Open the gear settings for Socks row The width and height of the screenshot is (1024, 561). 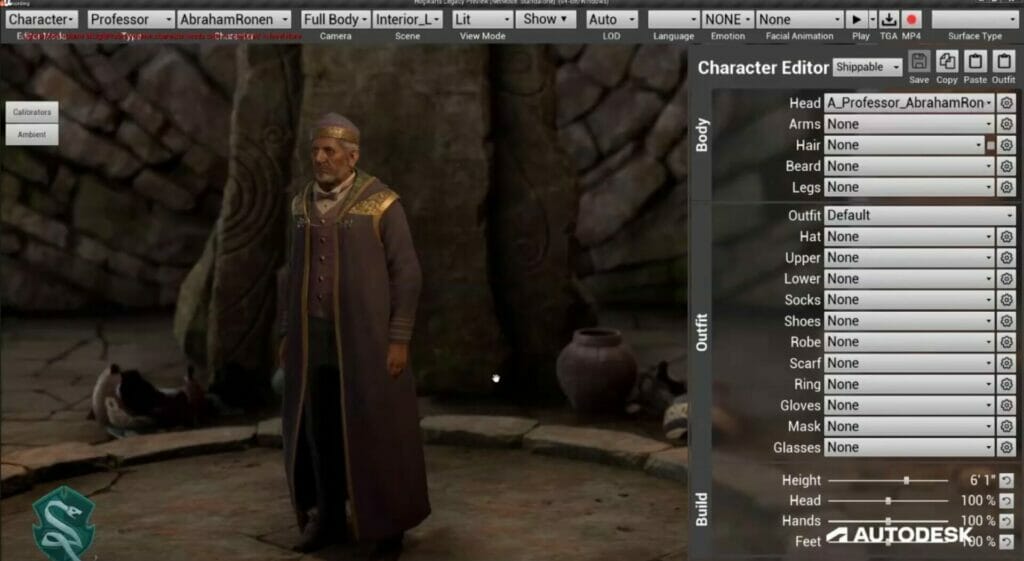pos(1006,300)
